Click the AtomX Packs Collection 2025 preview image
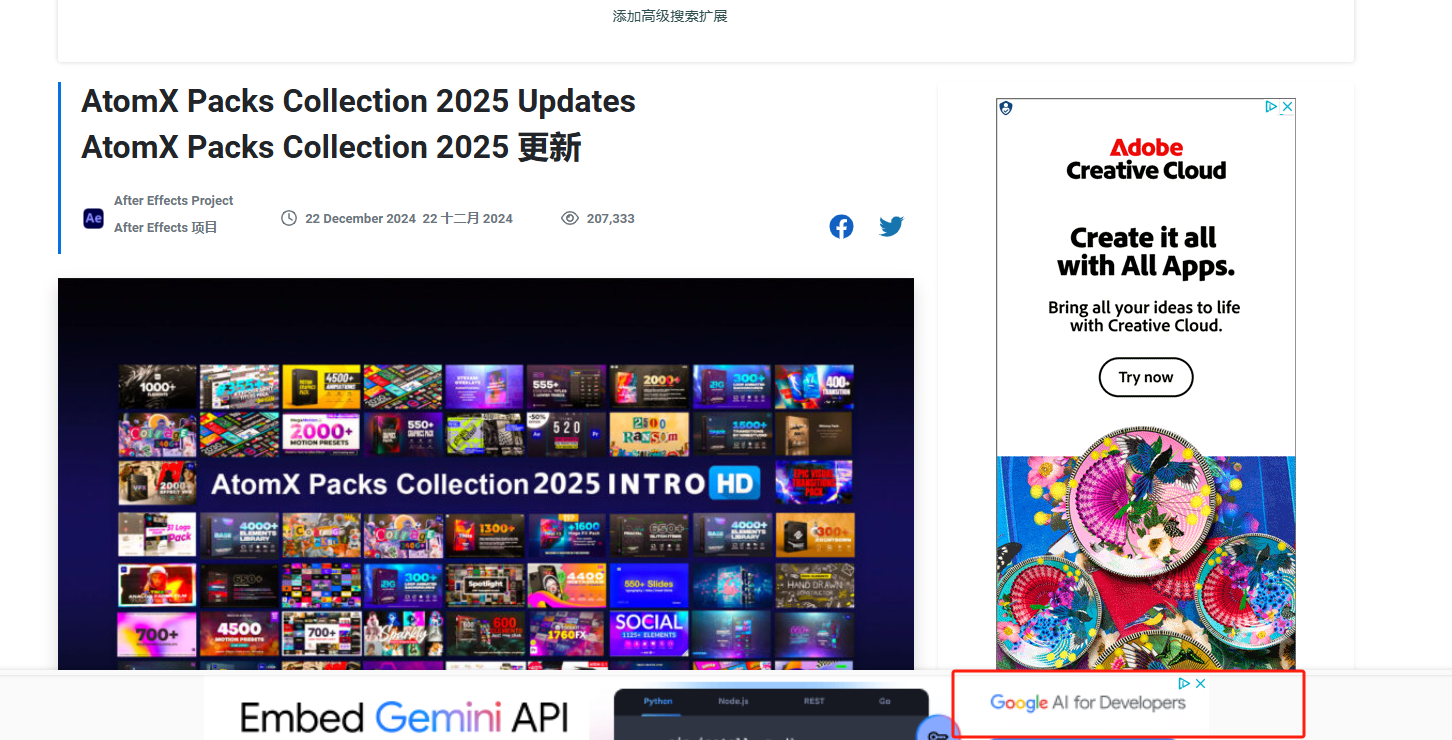Viewport: 1452px width, 740px height. point(486,474)
